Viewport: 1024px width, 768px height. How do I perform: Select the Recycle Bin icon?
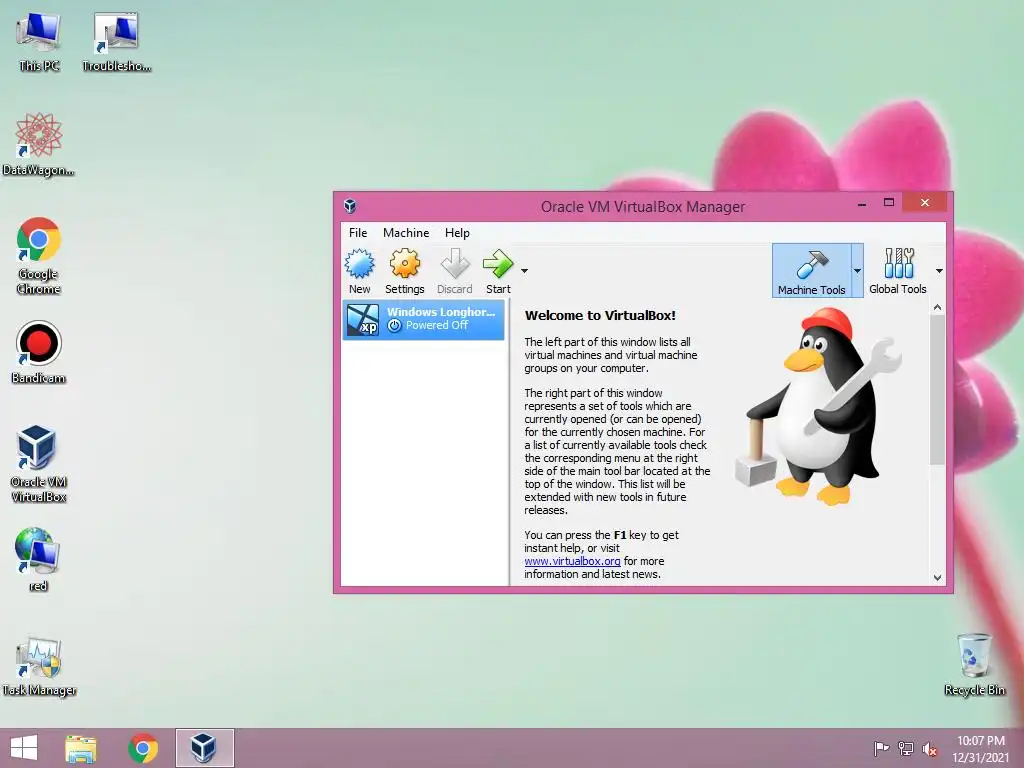point(974,665)
